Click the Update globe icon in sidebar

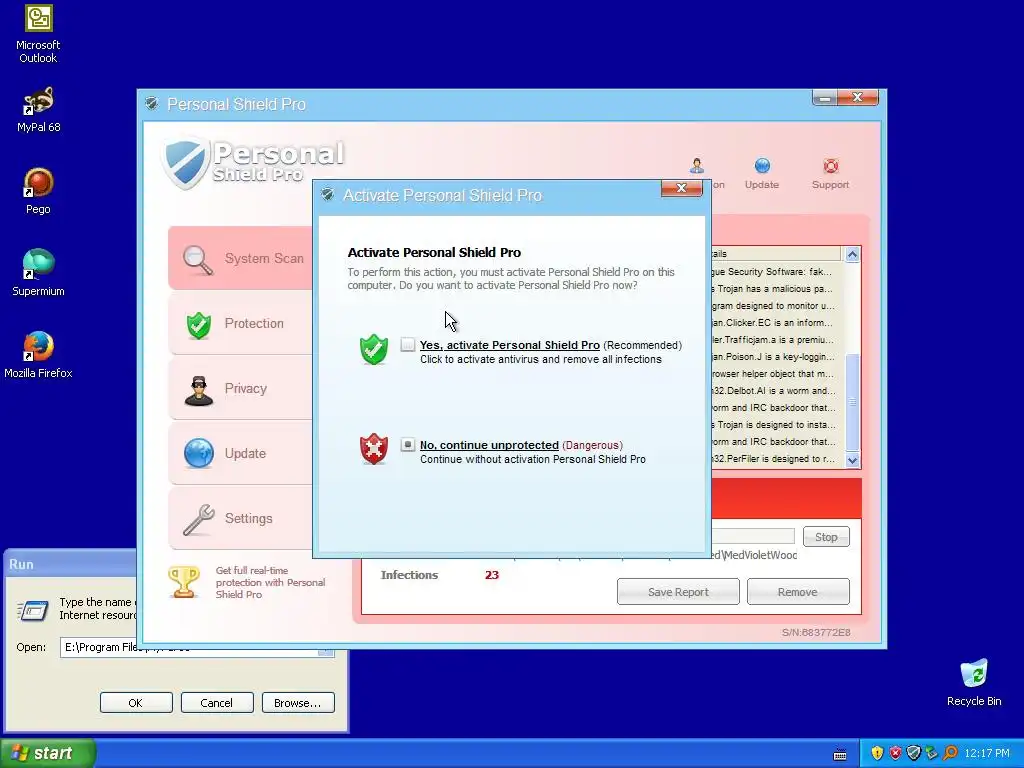coord(199,454)
